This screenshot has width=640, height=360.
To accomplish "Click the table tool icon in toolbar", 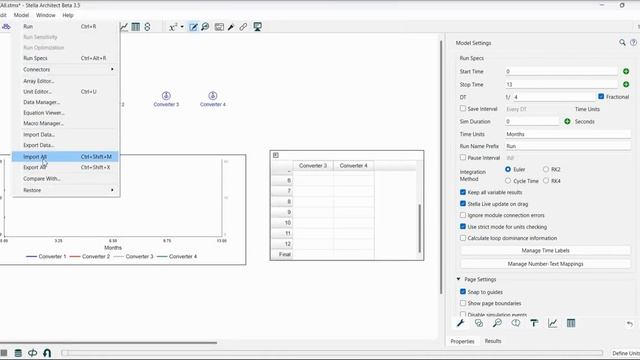I will [x=136, y=27].
